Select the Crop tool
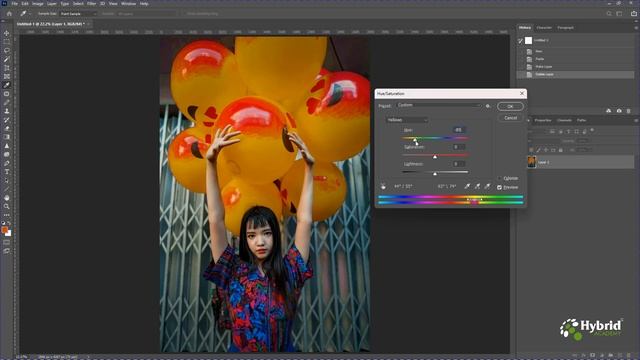The height and width of the screenshot is (360, 640). (x=7, y=68)
